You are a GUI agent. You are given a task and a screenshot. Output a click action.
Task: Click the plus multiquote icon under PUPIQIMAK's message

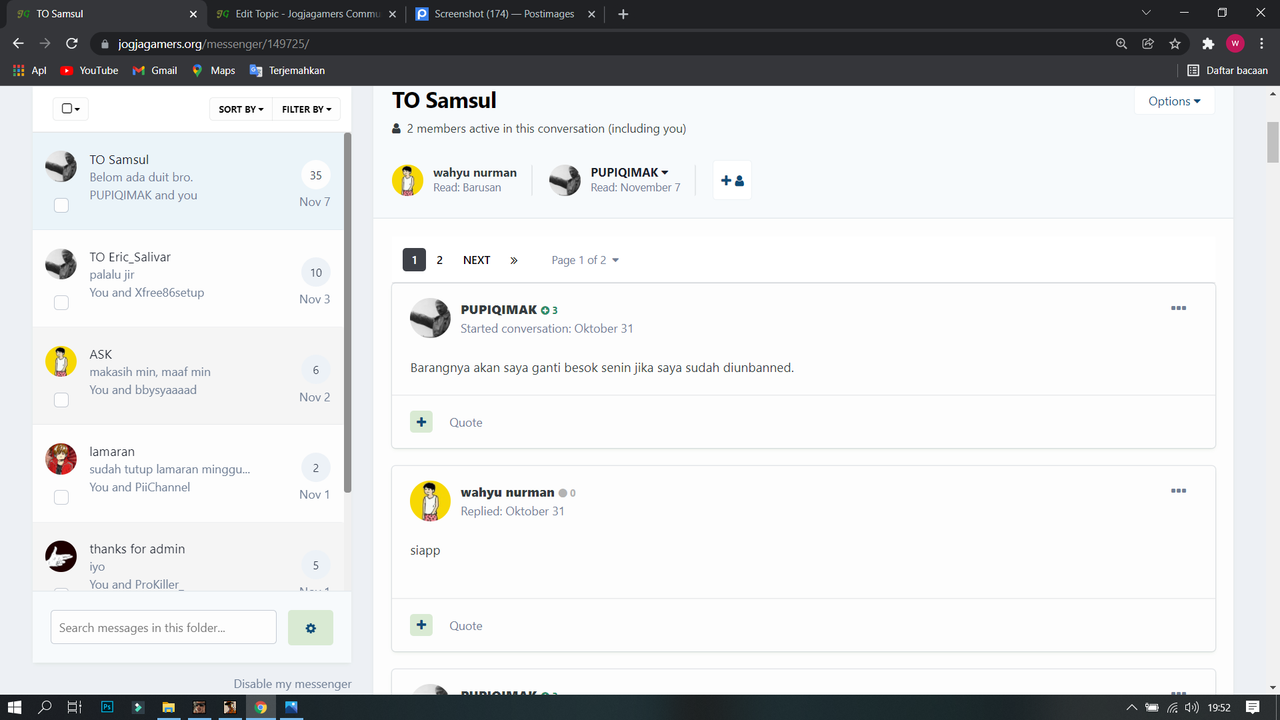421,422
